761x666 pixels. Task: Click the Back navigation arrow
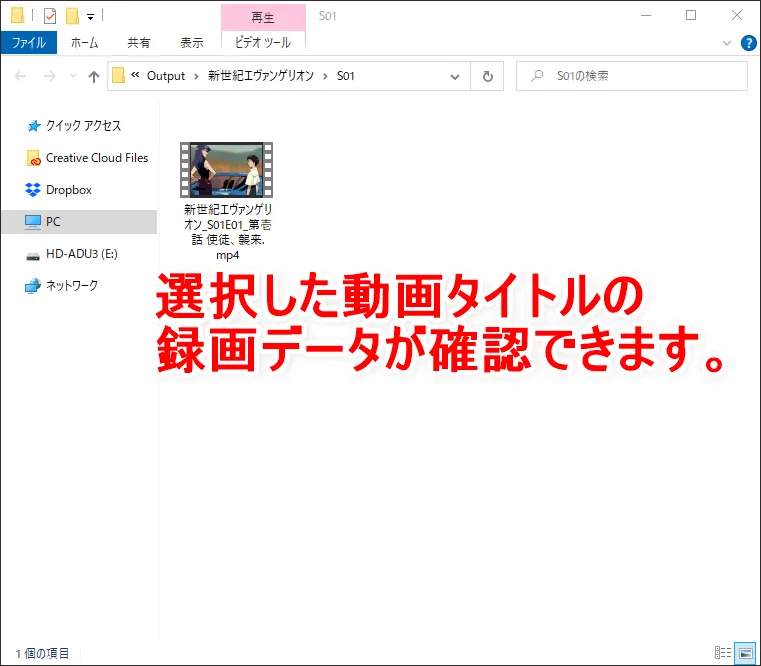pyautogui.click(x=20, y=76)
